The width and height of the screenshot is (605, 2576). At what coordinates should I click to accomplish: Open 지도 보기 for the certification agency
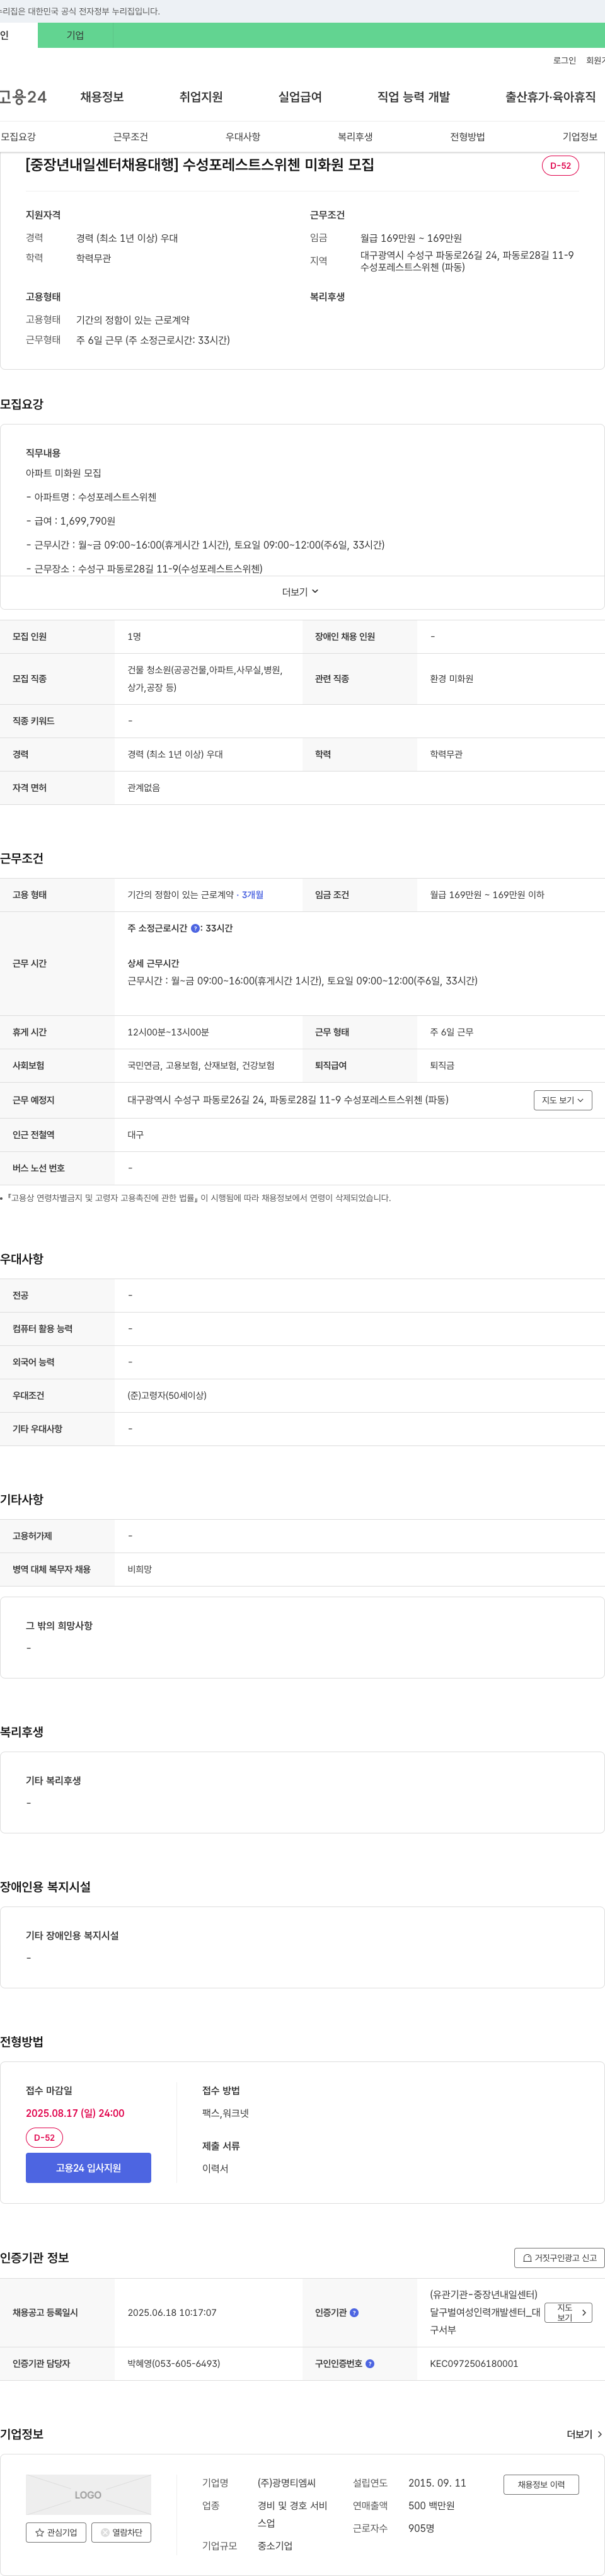(568, 2313)
